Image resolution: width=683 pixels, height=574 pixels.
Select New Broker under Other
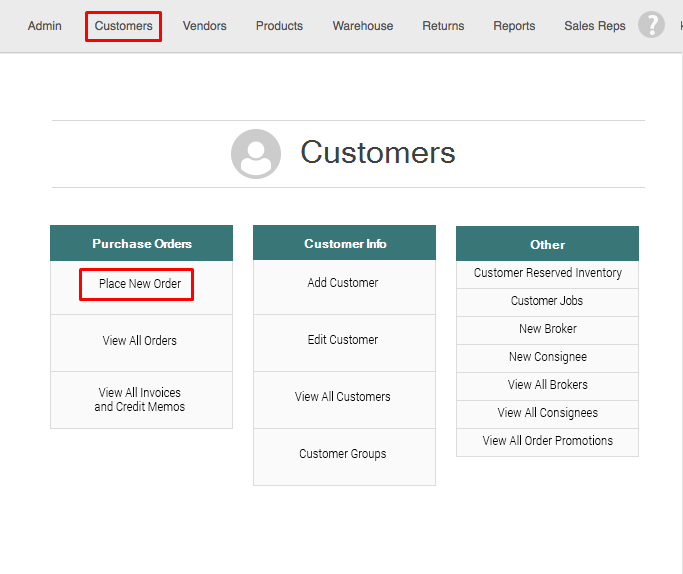tap(547, 329)
